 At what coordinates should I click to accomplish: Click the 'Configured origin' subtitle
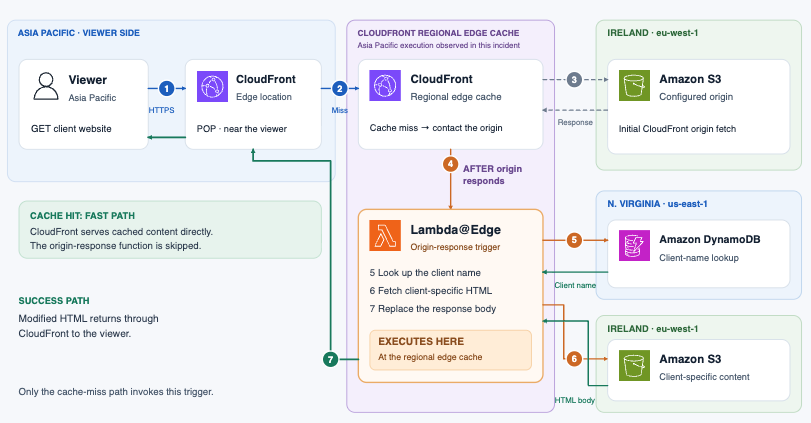(696, 97)
